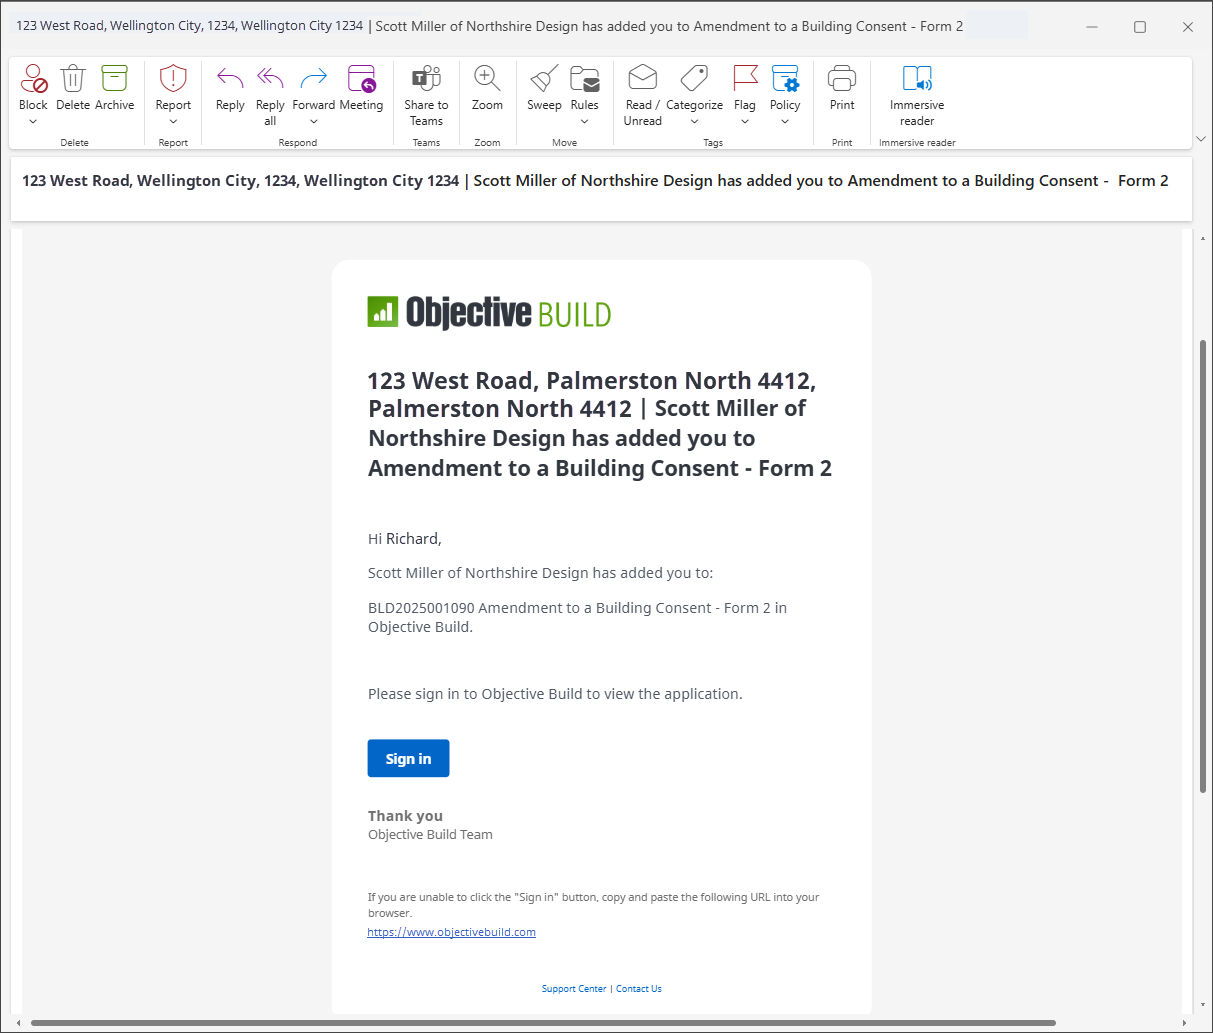
Task: Open the Forward options dropdown arrow
Action: pyautogui.click(x=314, y=122)
